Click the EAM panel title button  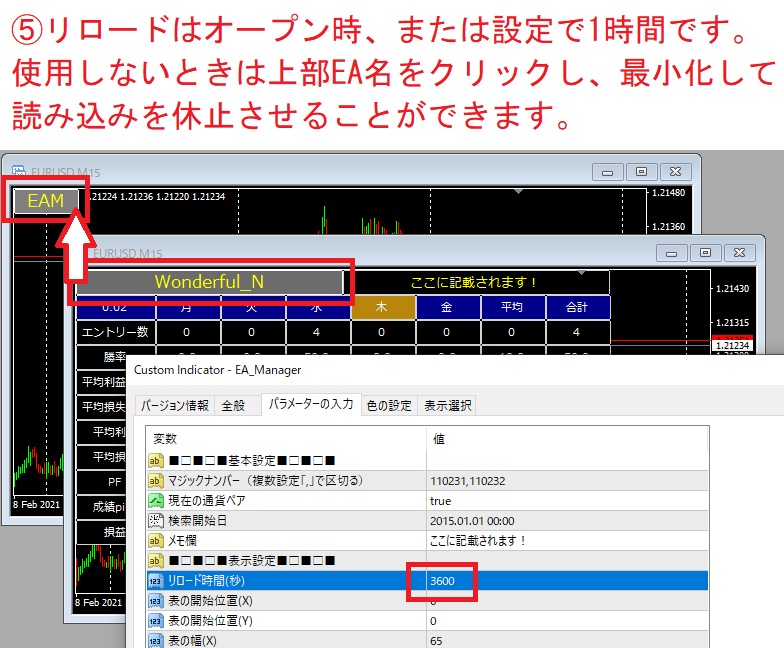click(46, 201)
